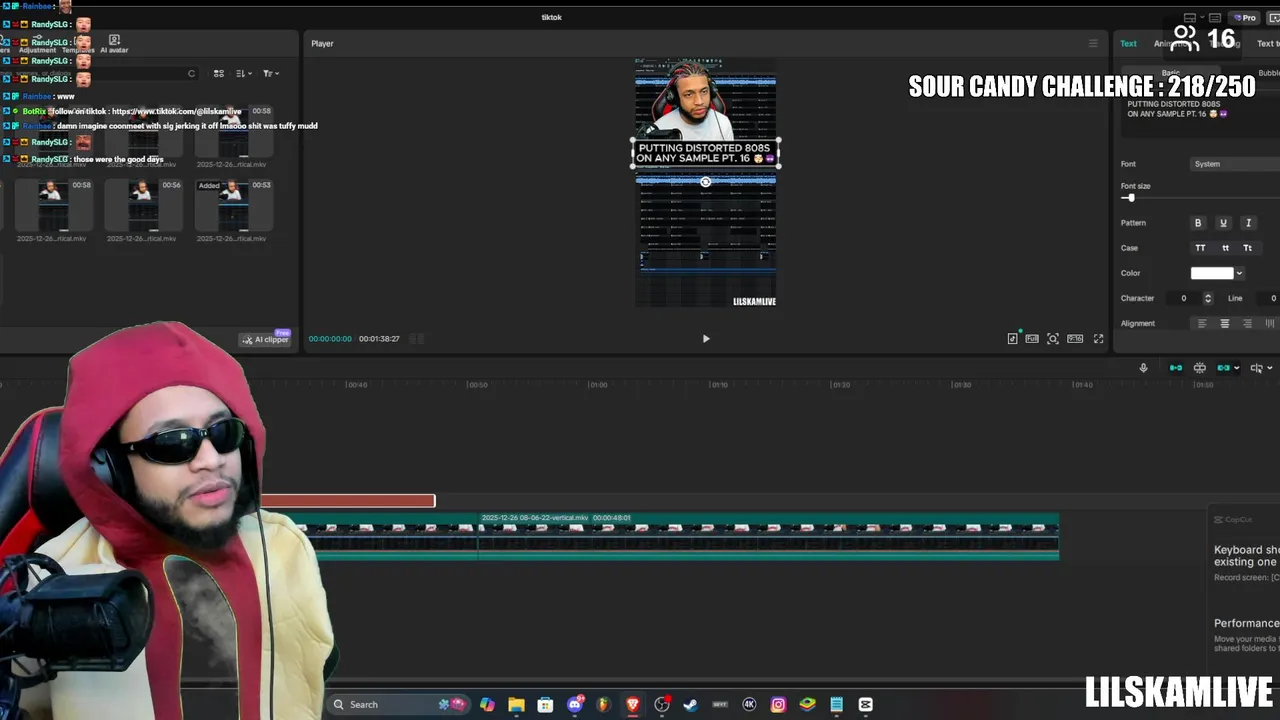Open the media sort dropdown
The width and height of the screenshot is (1280, 720).
pyautogui.click(x=243, y=74)
